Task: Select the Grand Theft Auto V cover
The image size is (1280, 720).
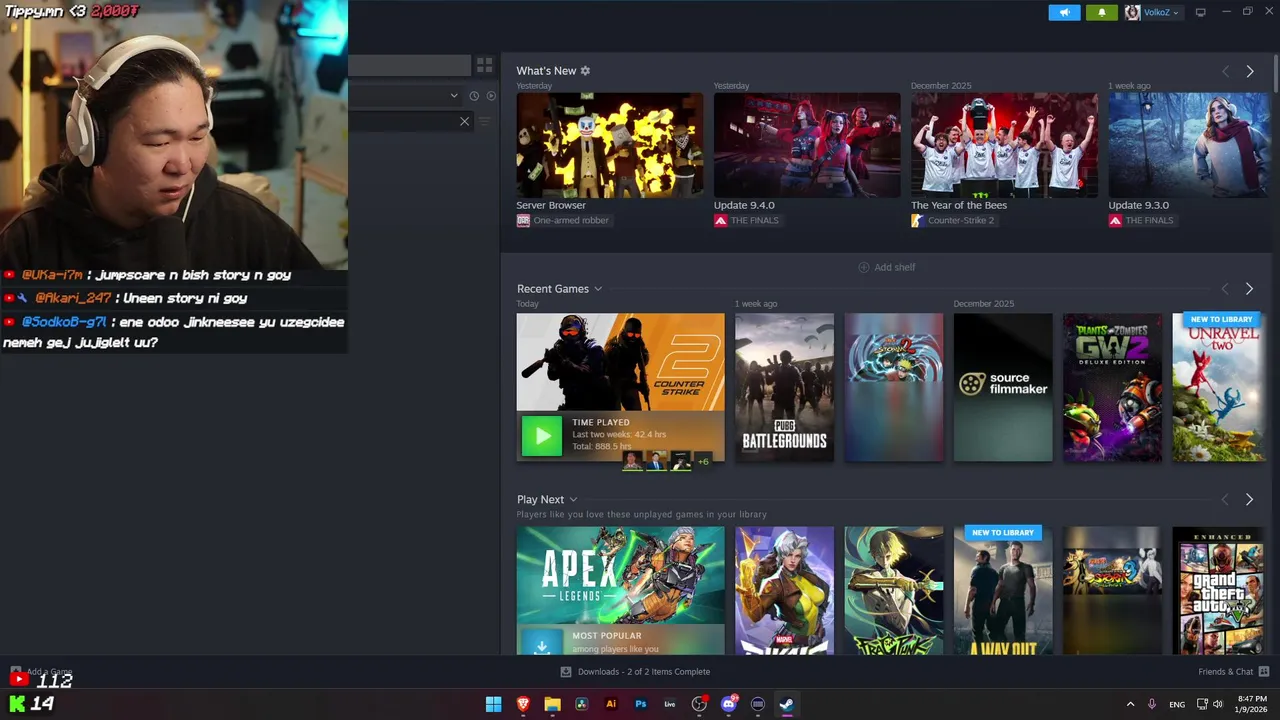Action: tap(1218, 591)
